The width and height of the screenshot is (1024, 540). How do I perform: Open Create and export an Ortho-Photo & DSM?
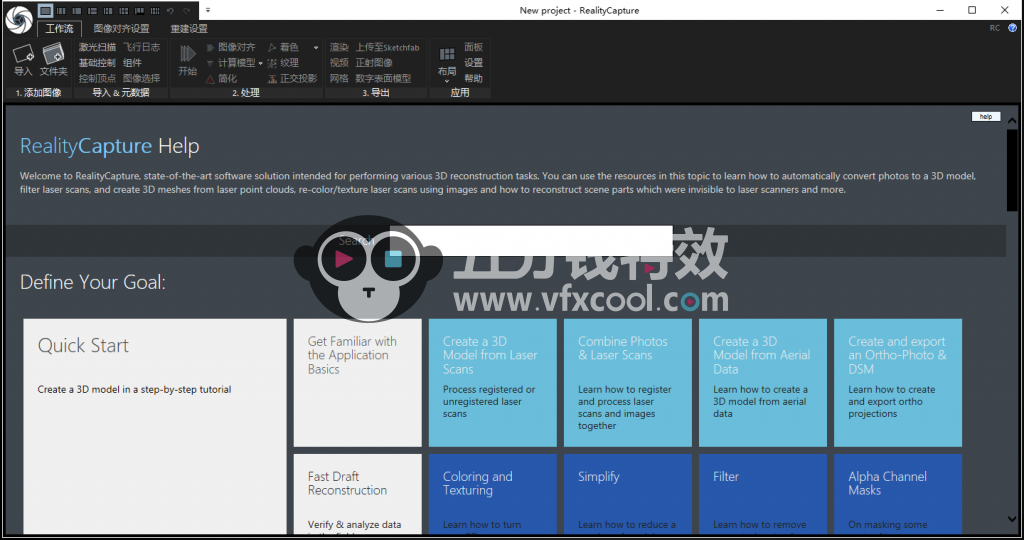click(898, 383)
